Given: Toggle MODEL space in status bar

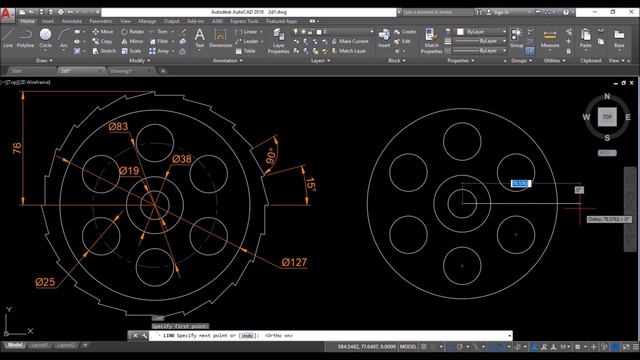Looking at the screenshot, I should (408, 347).
